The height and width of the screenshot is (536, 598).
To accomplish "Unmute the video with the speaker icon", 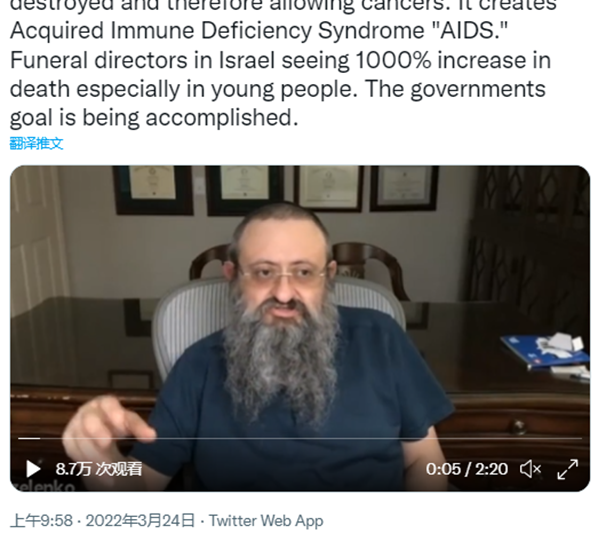I will 530,468.
